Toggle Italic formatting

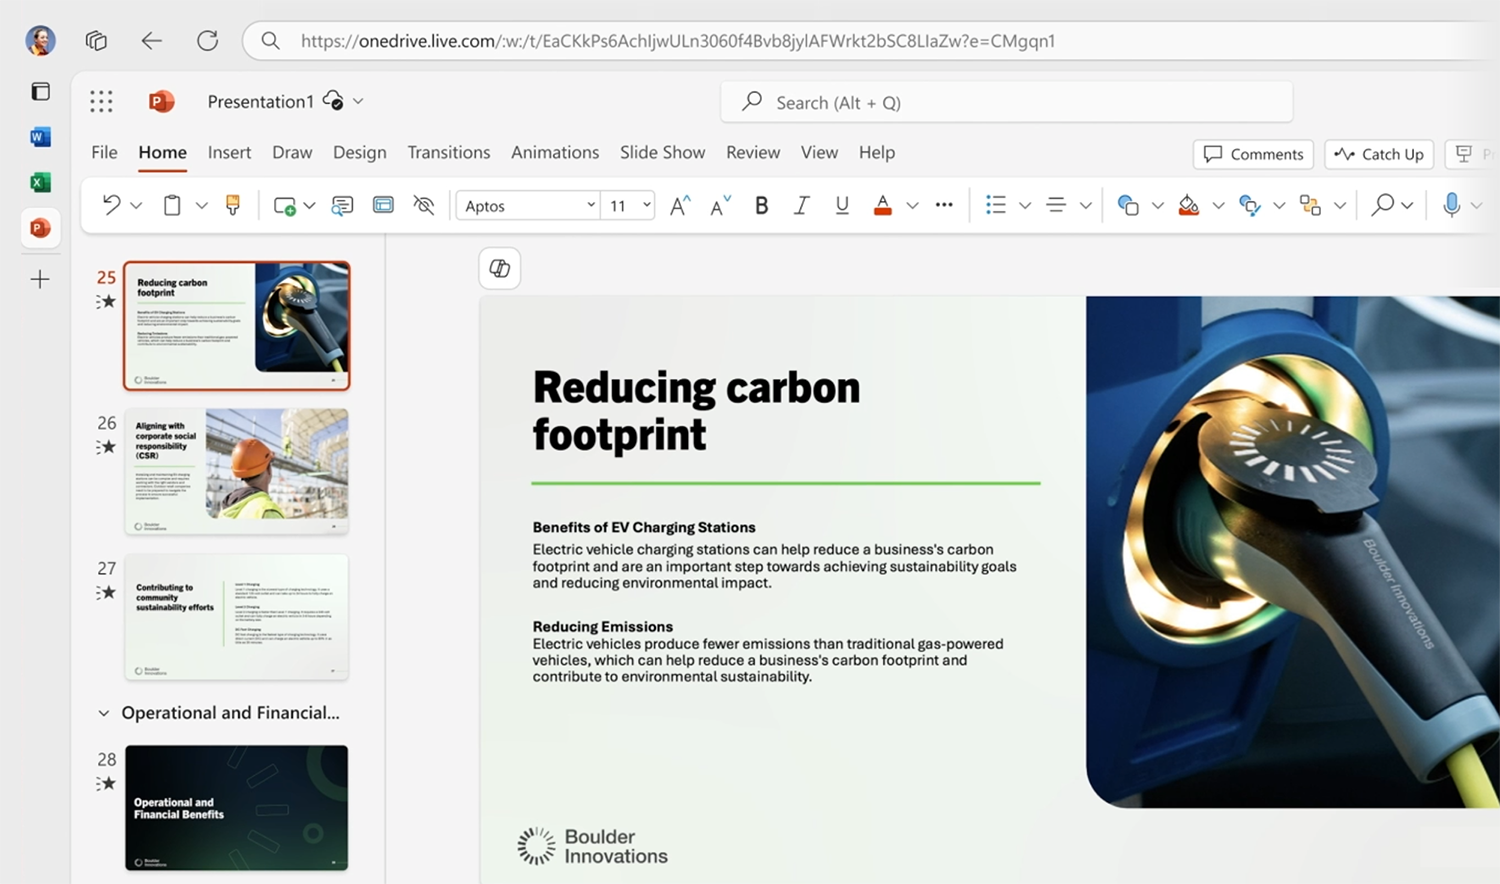pyautogui.click(x=801, y=205)
